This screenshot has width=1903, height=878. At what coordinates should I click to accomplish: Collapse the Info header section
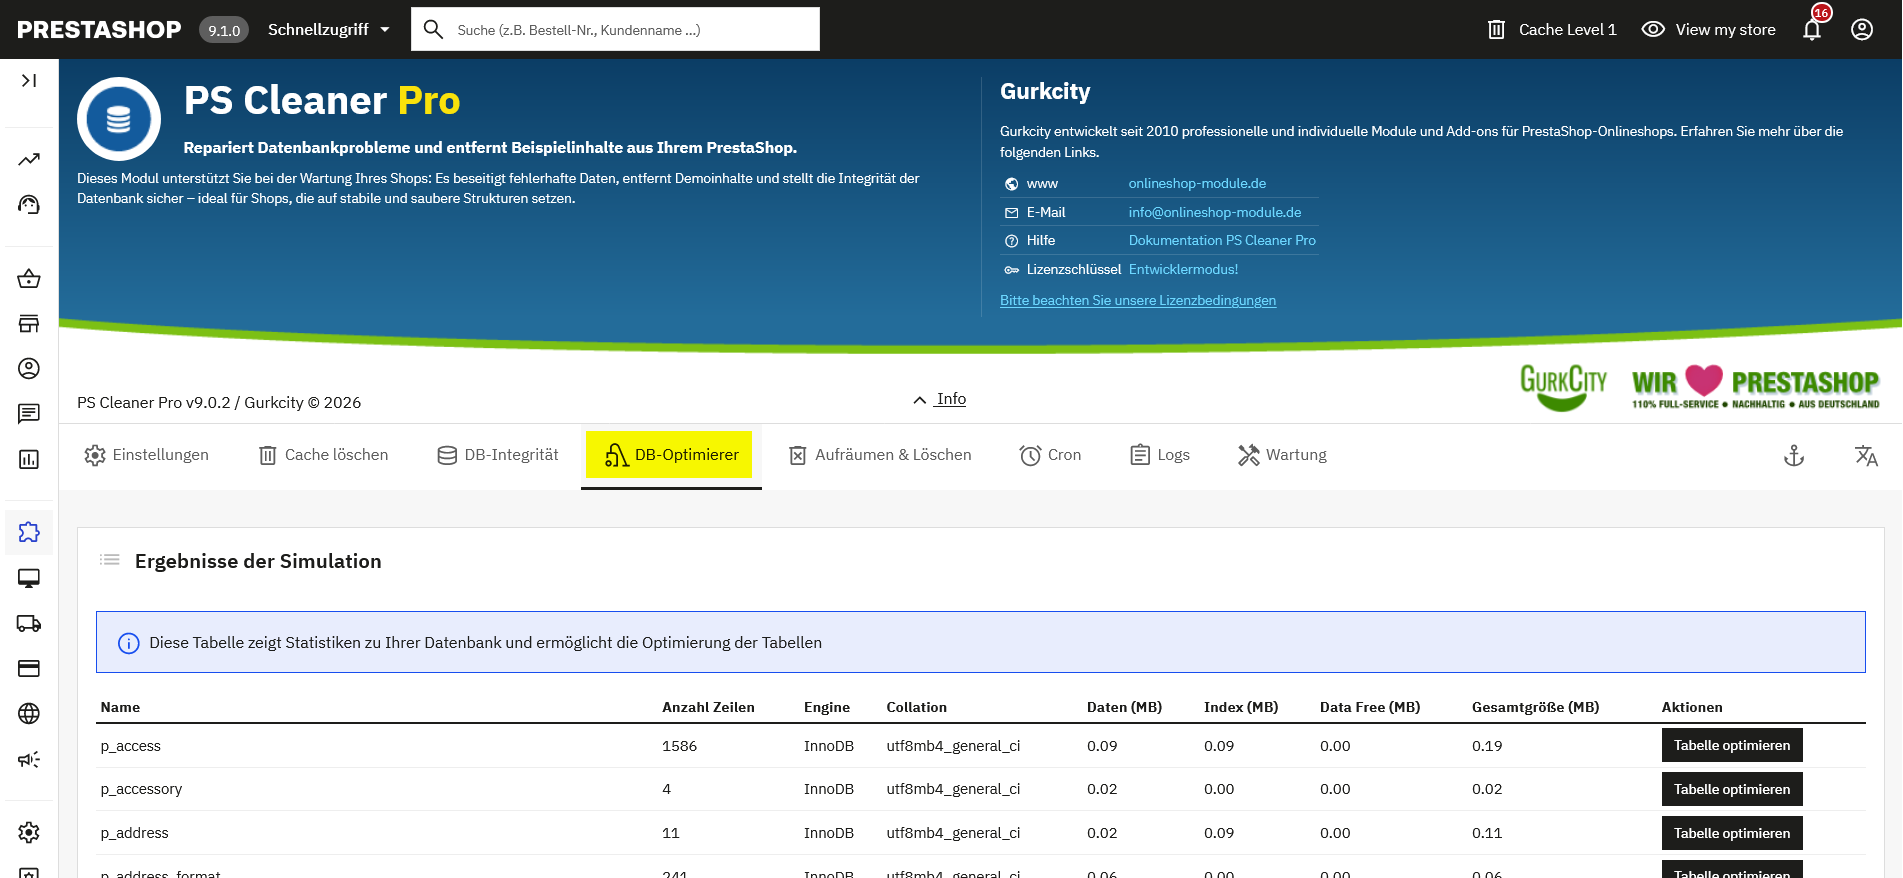(939, 399)
